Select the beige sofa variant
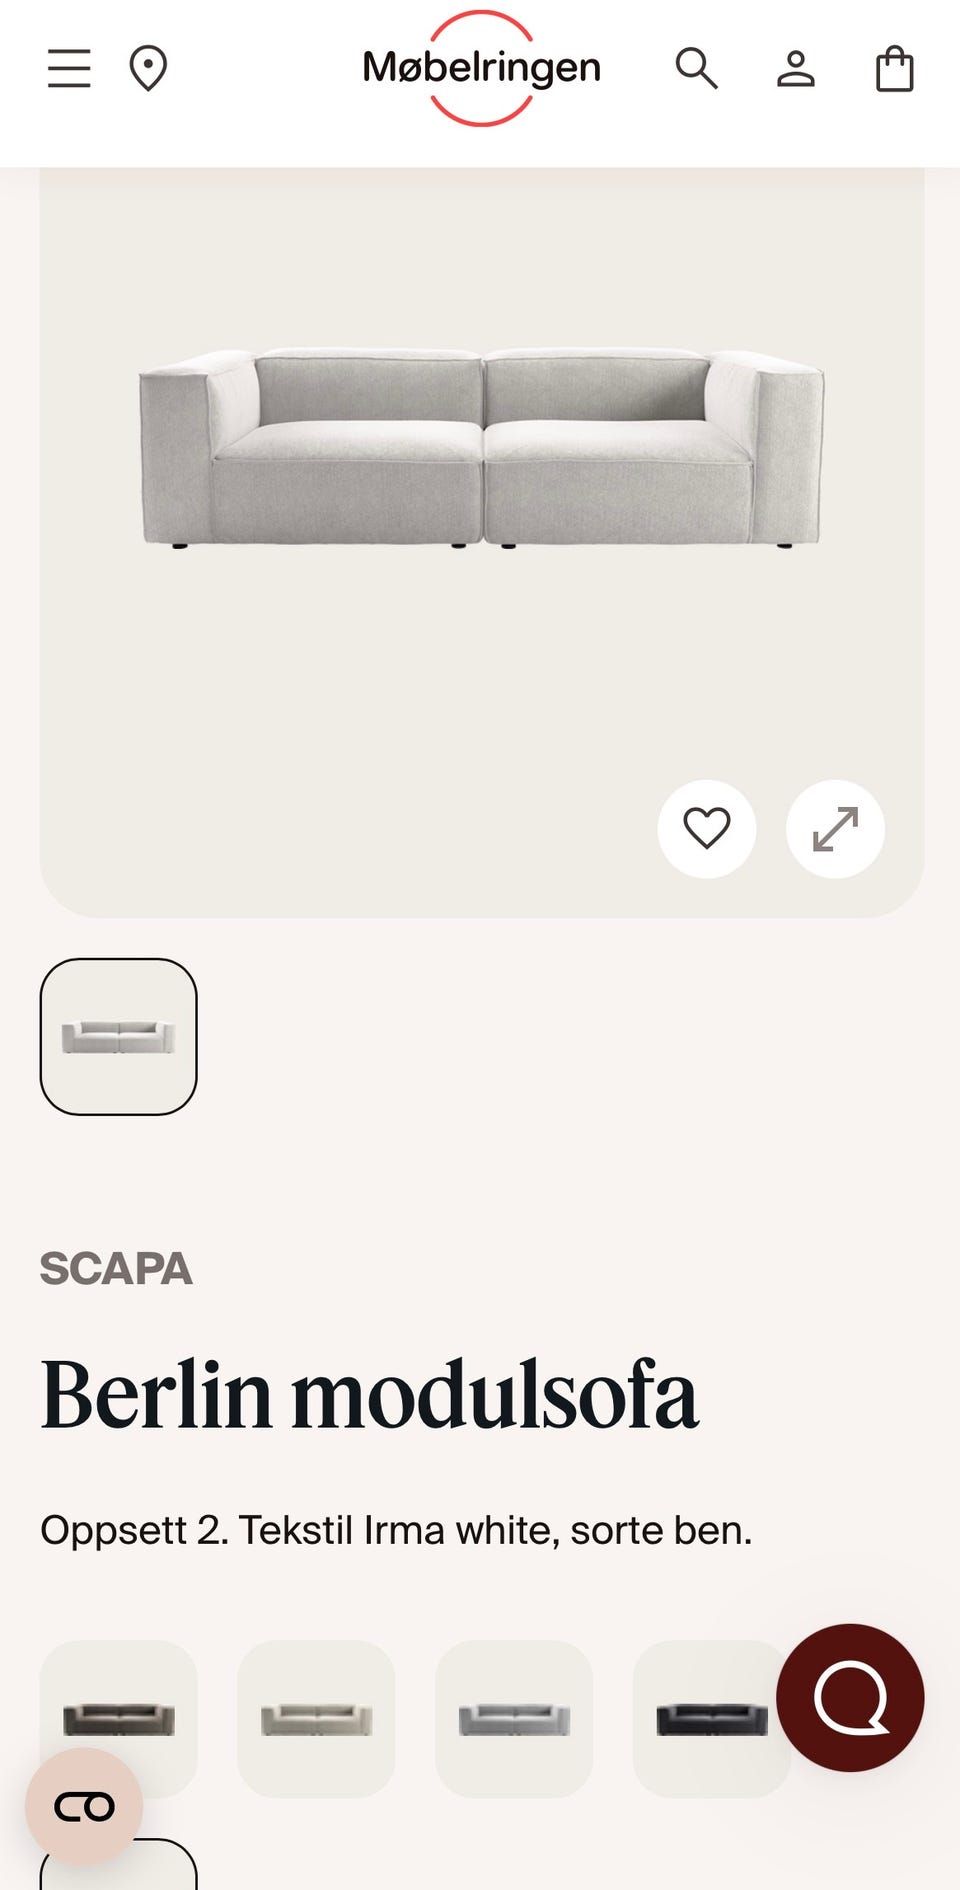 [x=316, y=1719]
